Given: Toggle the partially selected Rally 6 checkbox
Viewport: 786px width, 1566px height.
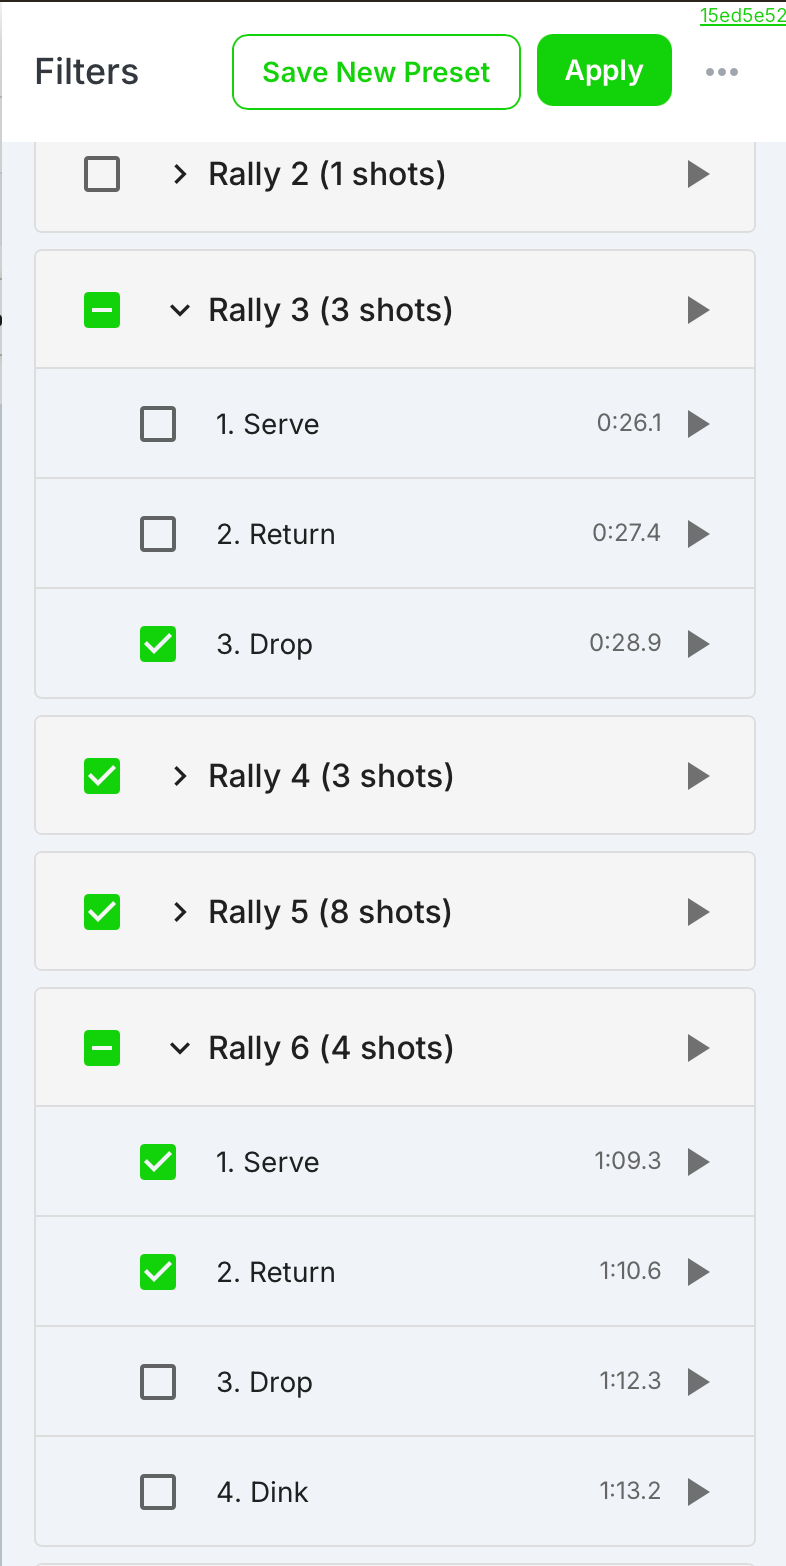Looking at the screenshot, I should coord(102,1048).
